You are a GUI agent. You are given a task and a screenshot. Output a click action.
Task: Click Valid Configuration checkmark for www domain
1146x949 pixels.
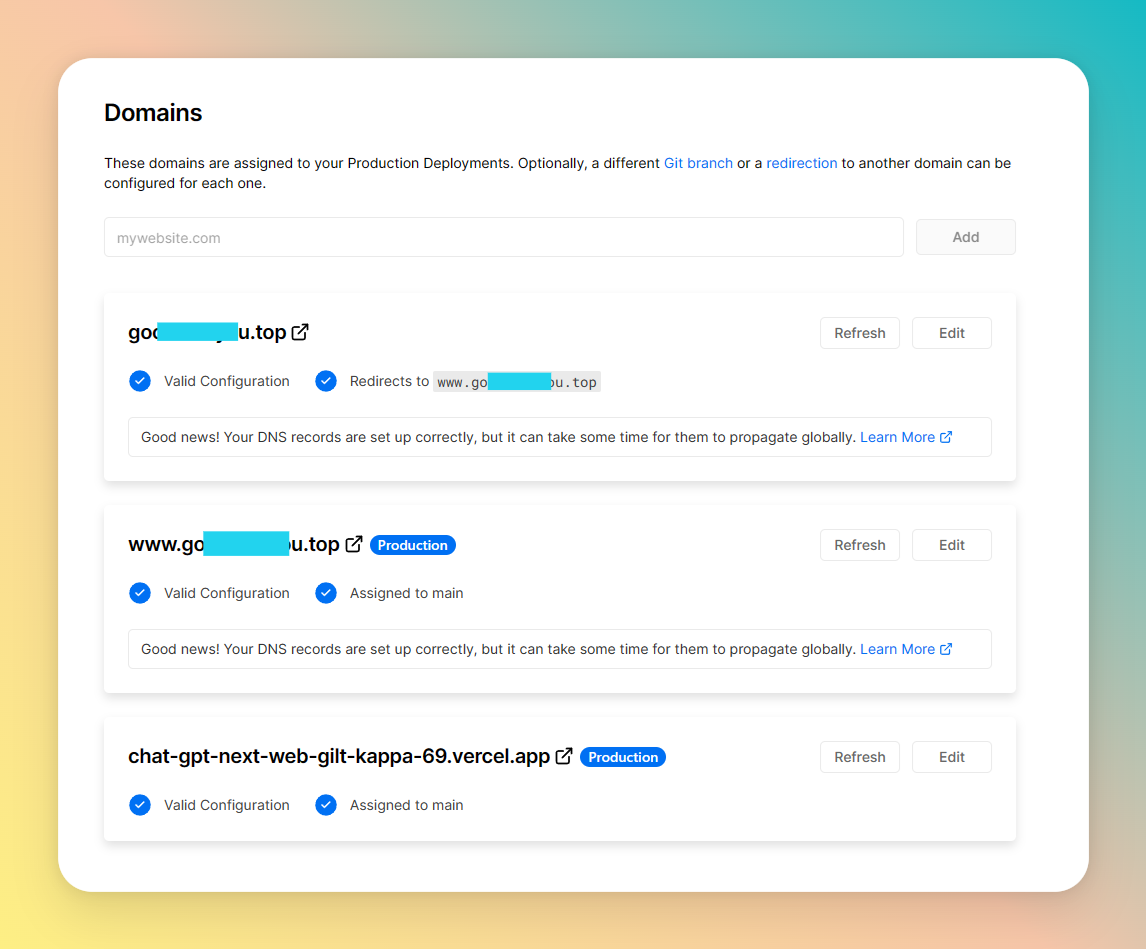coord(140,593)
